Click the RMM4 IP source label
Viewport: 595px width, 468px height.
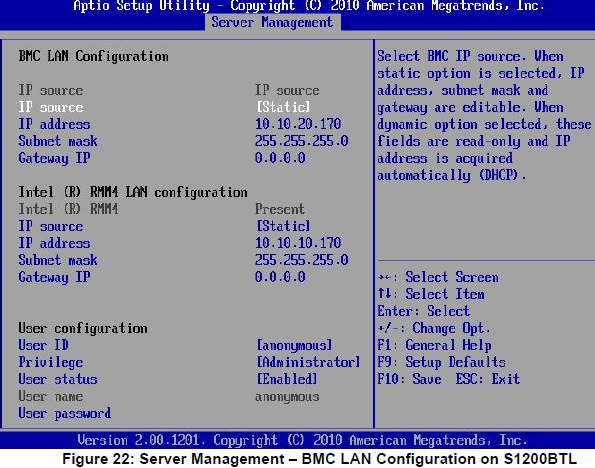tap(50, 226)
